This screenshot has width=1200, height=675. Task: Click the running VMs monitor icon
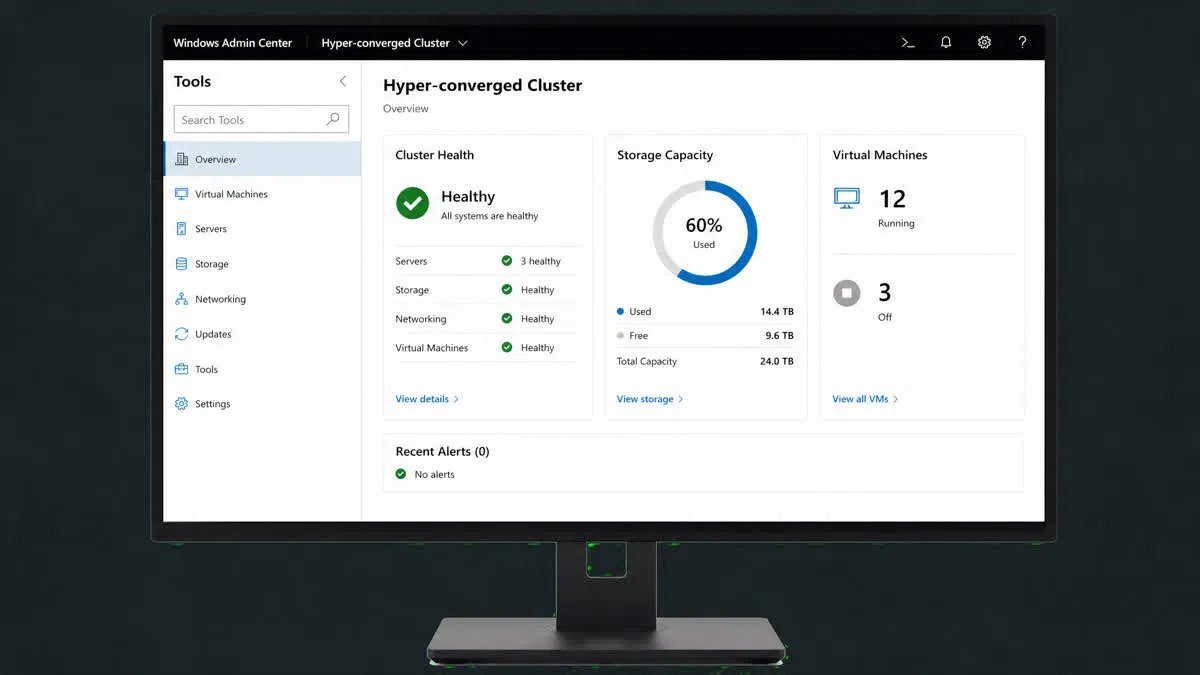point(847,199)
